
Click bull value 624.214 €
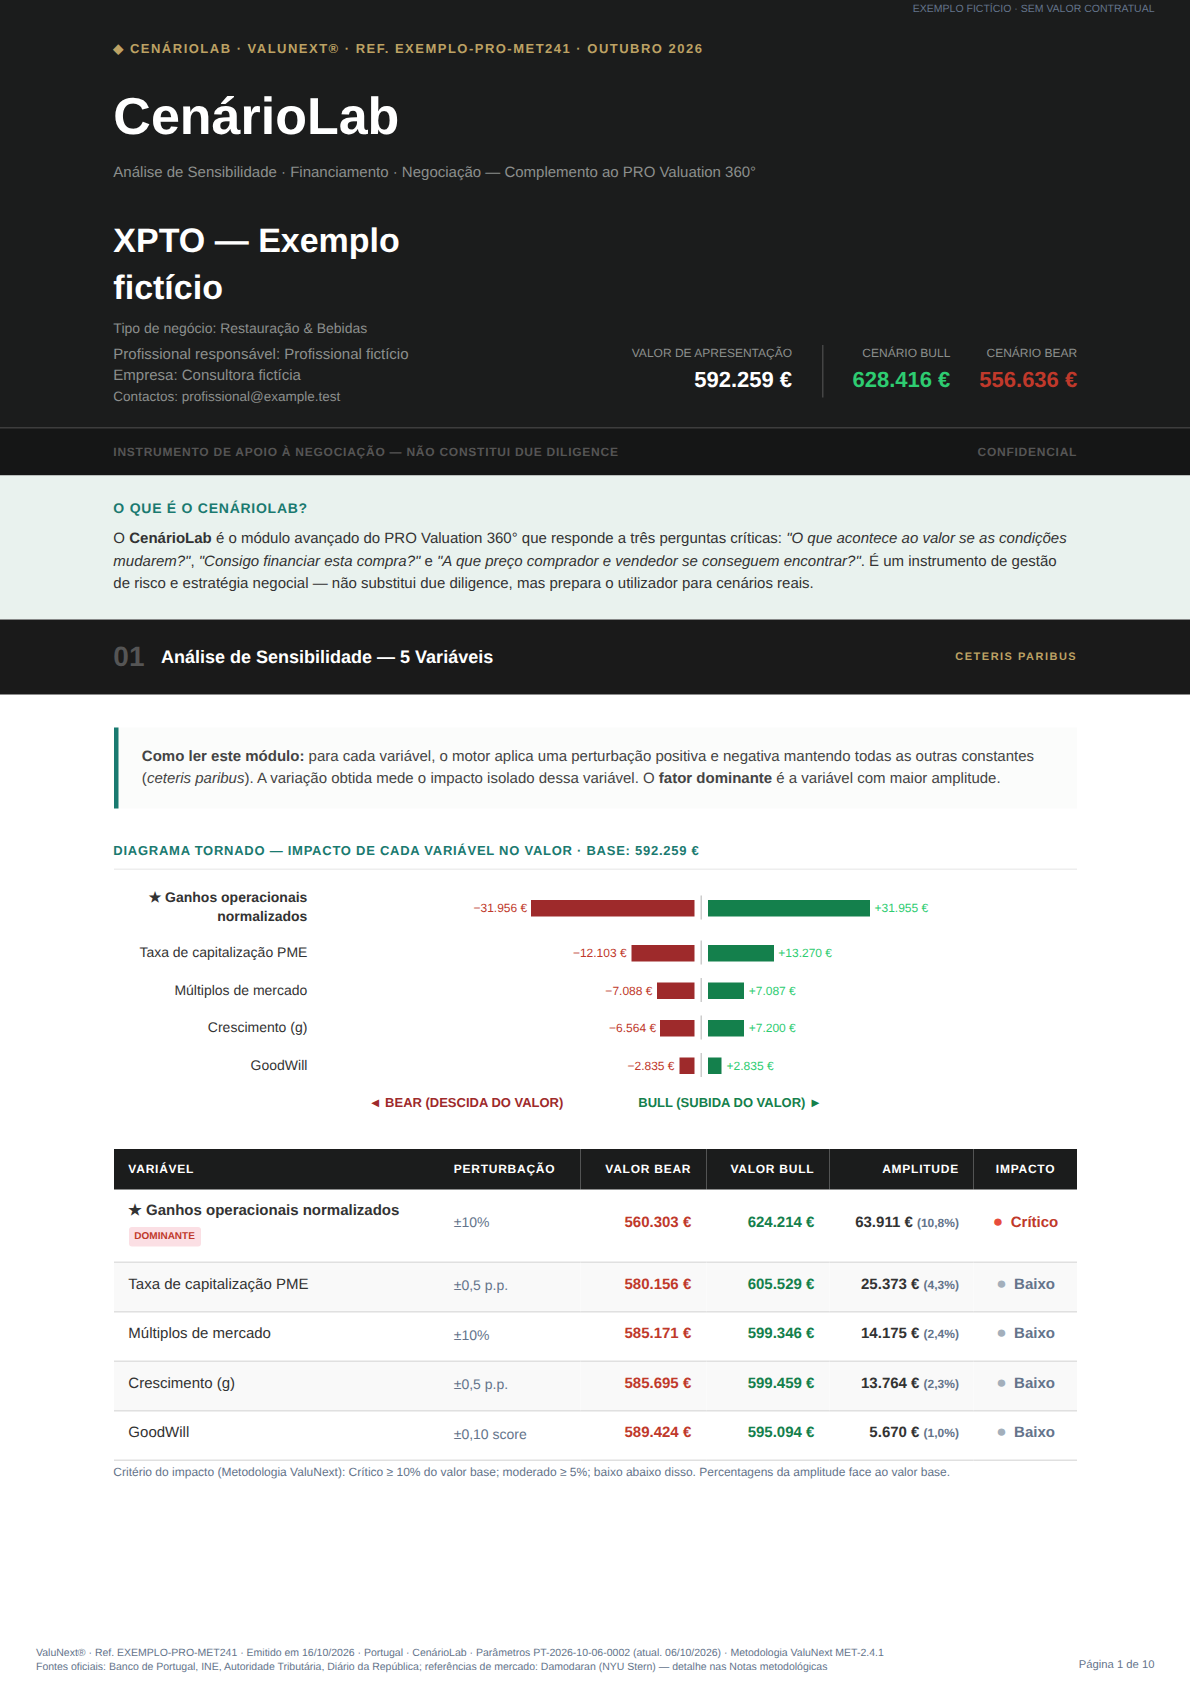point(781,1222)
